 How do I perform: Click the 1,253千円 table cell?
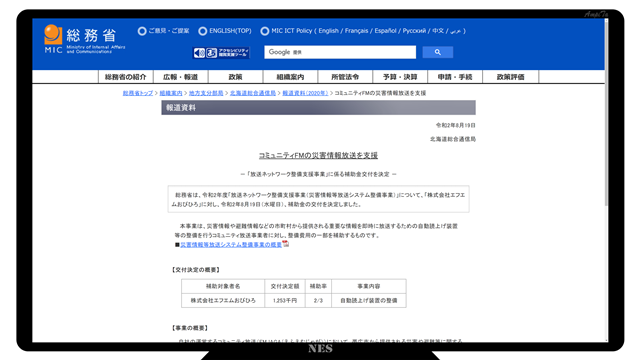tap(285, 300)
